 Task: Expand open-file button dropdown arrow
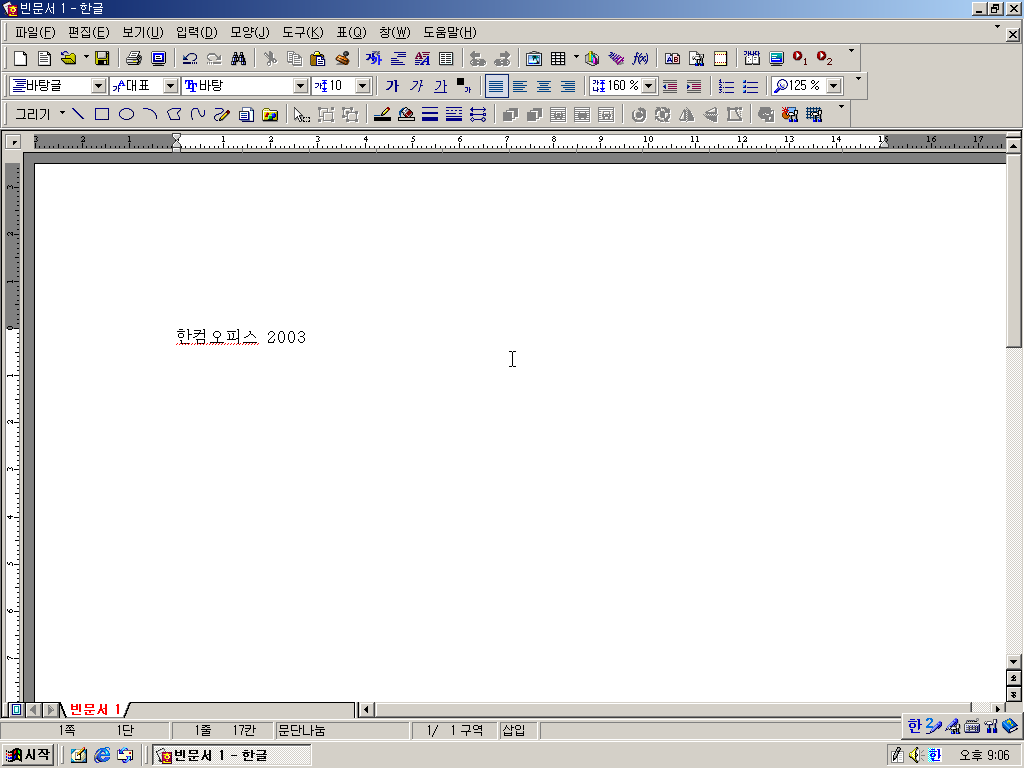tap(86, 57)
